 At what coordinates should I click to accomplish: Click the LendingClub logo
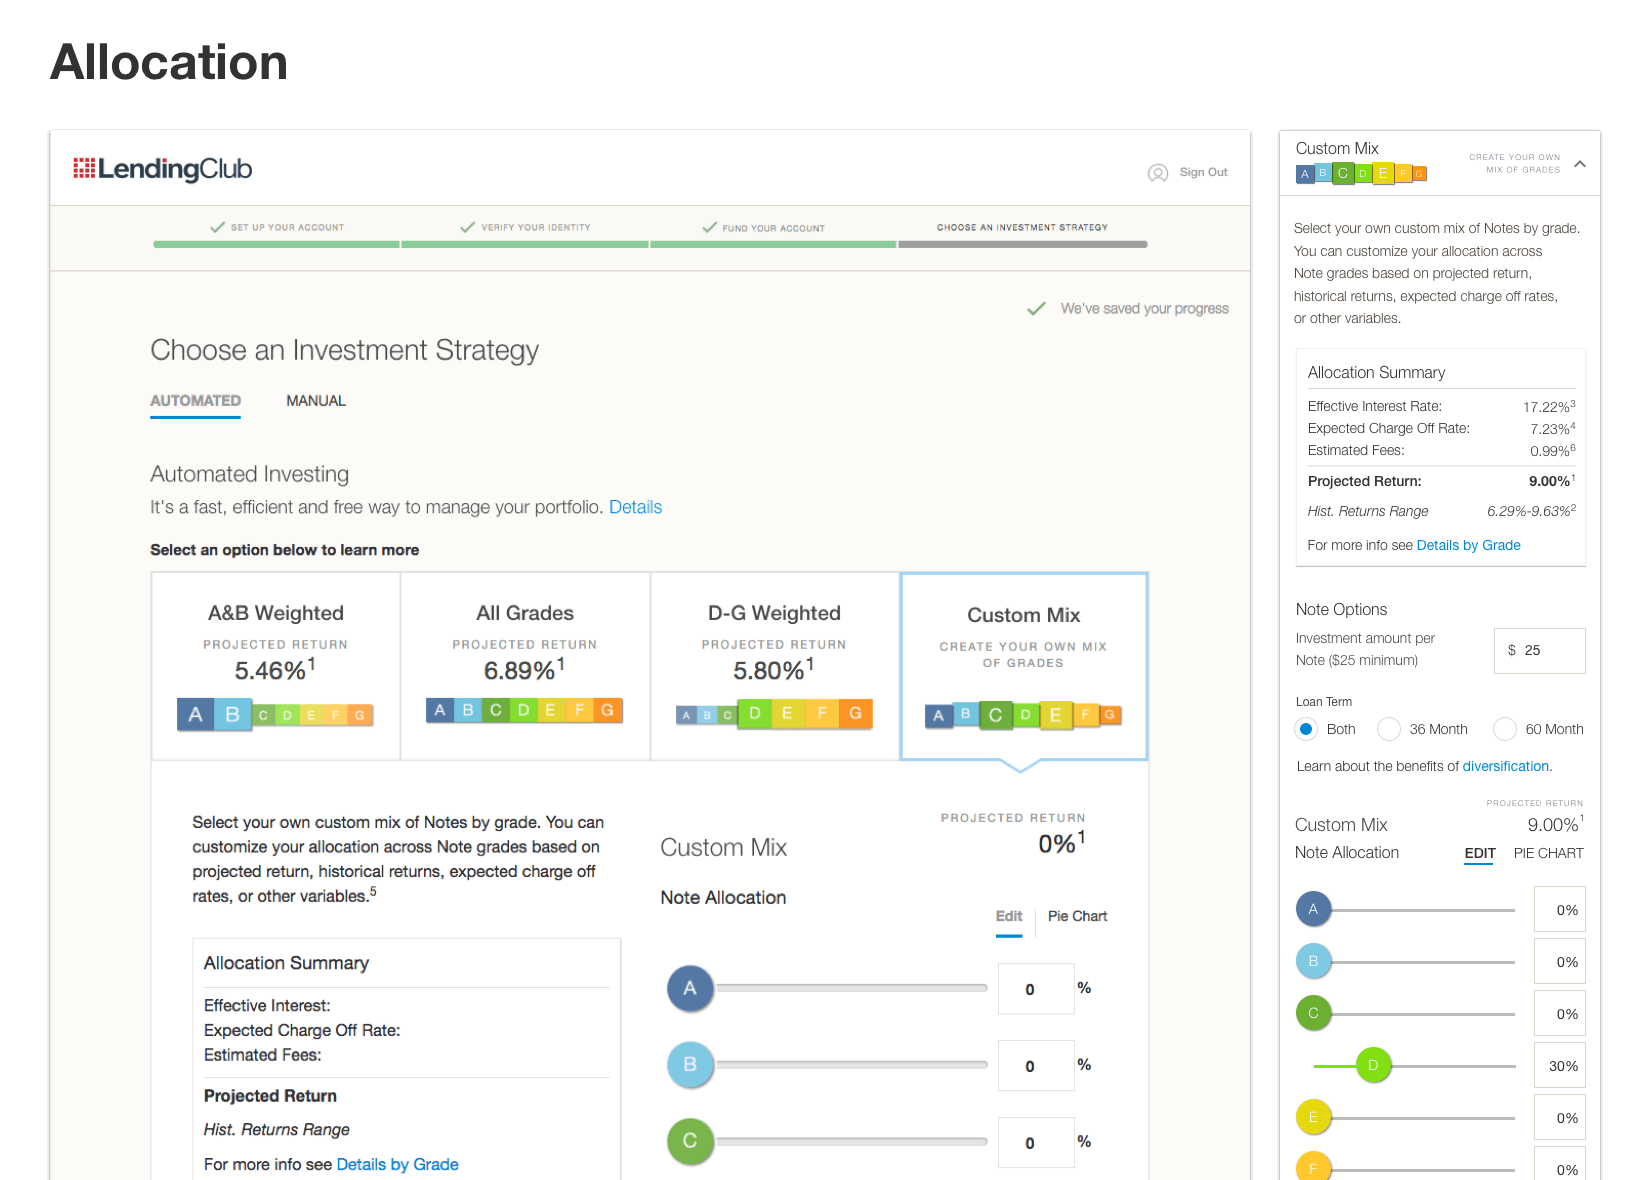162,169
